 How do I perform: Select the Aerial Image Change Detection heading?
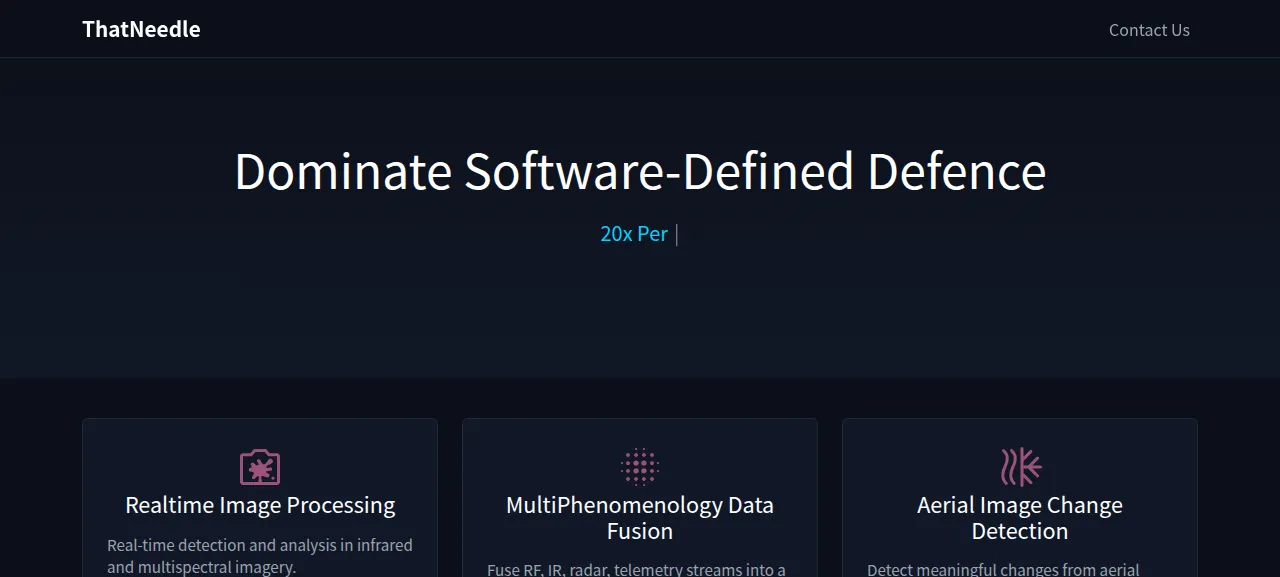coord(1020,518)
